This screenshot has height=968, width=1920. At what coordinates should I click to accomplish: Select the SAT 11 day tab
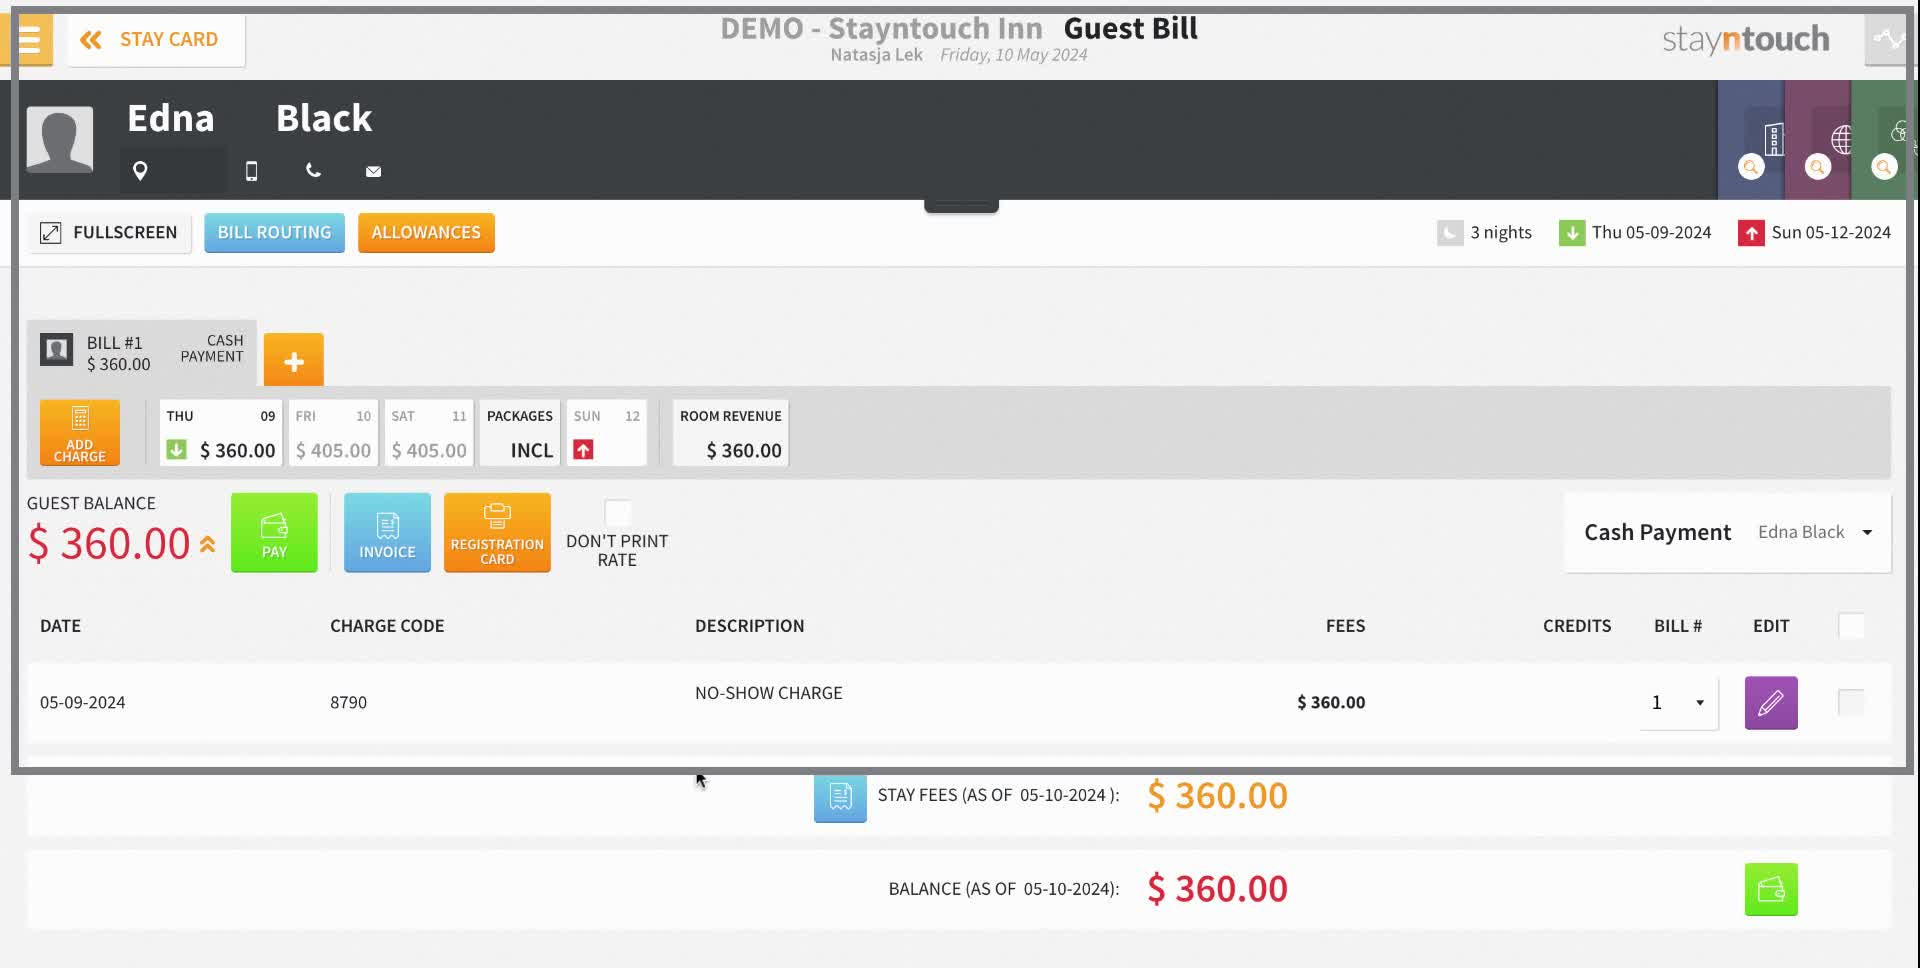(x=429, y=433)
